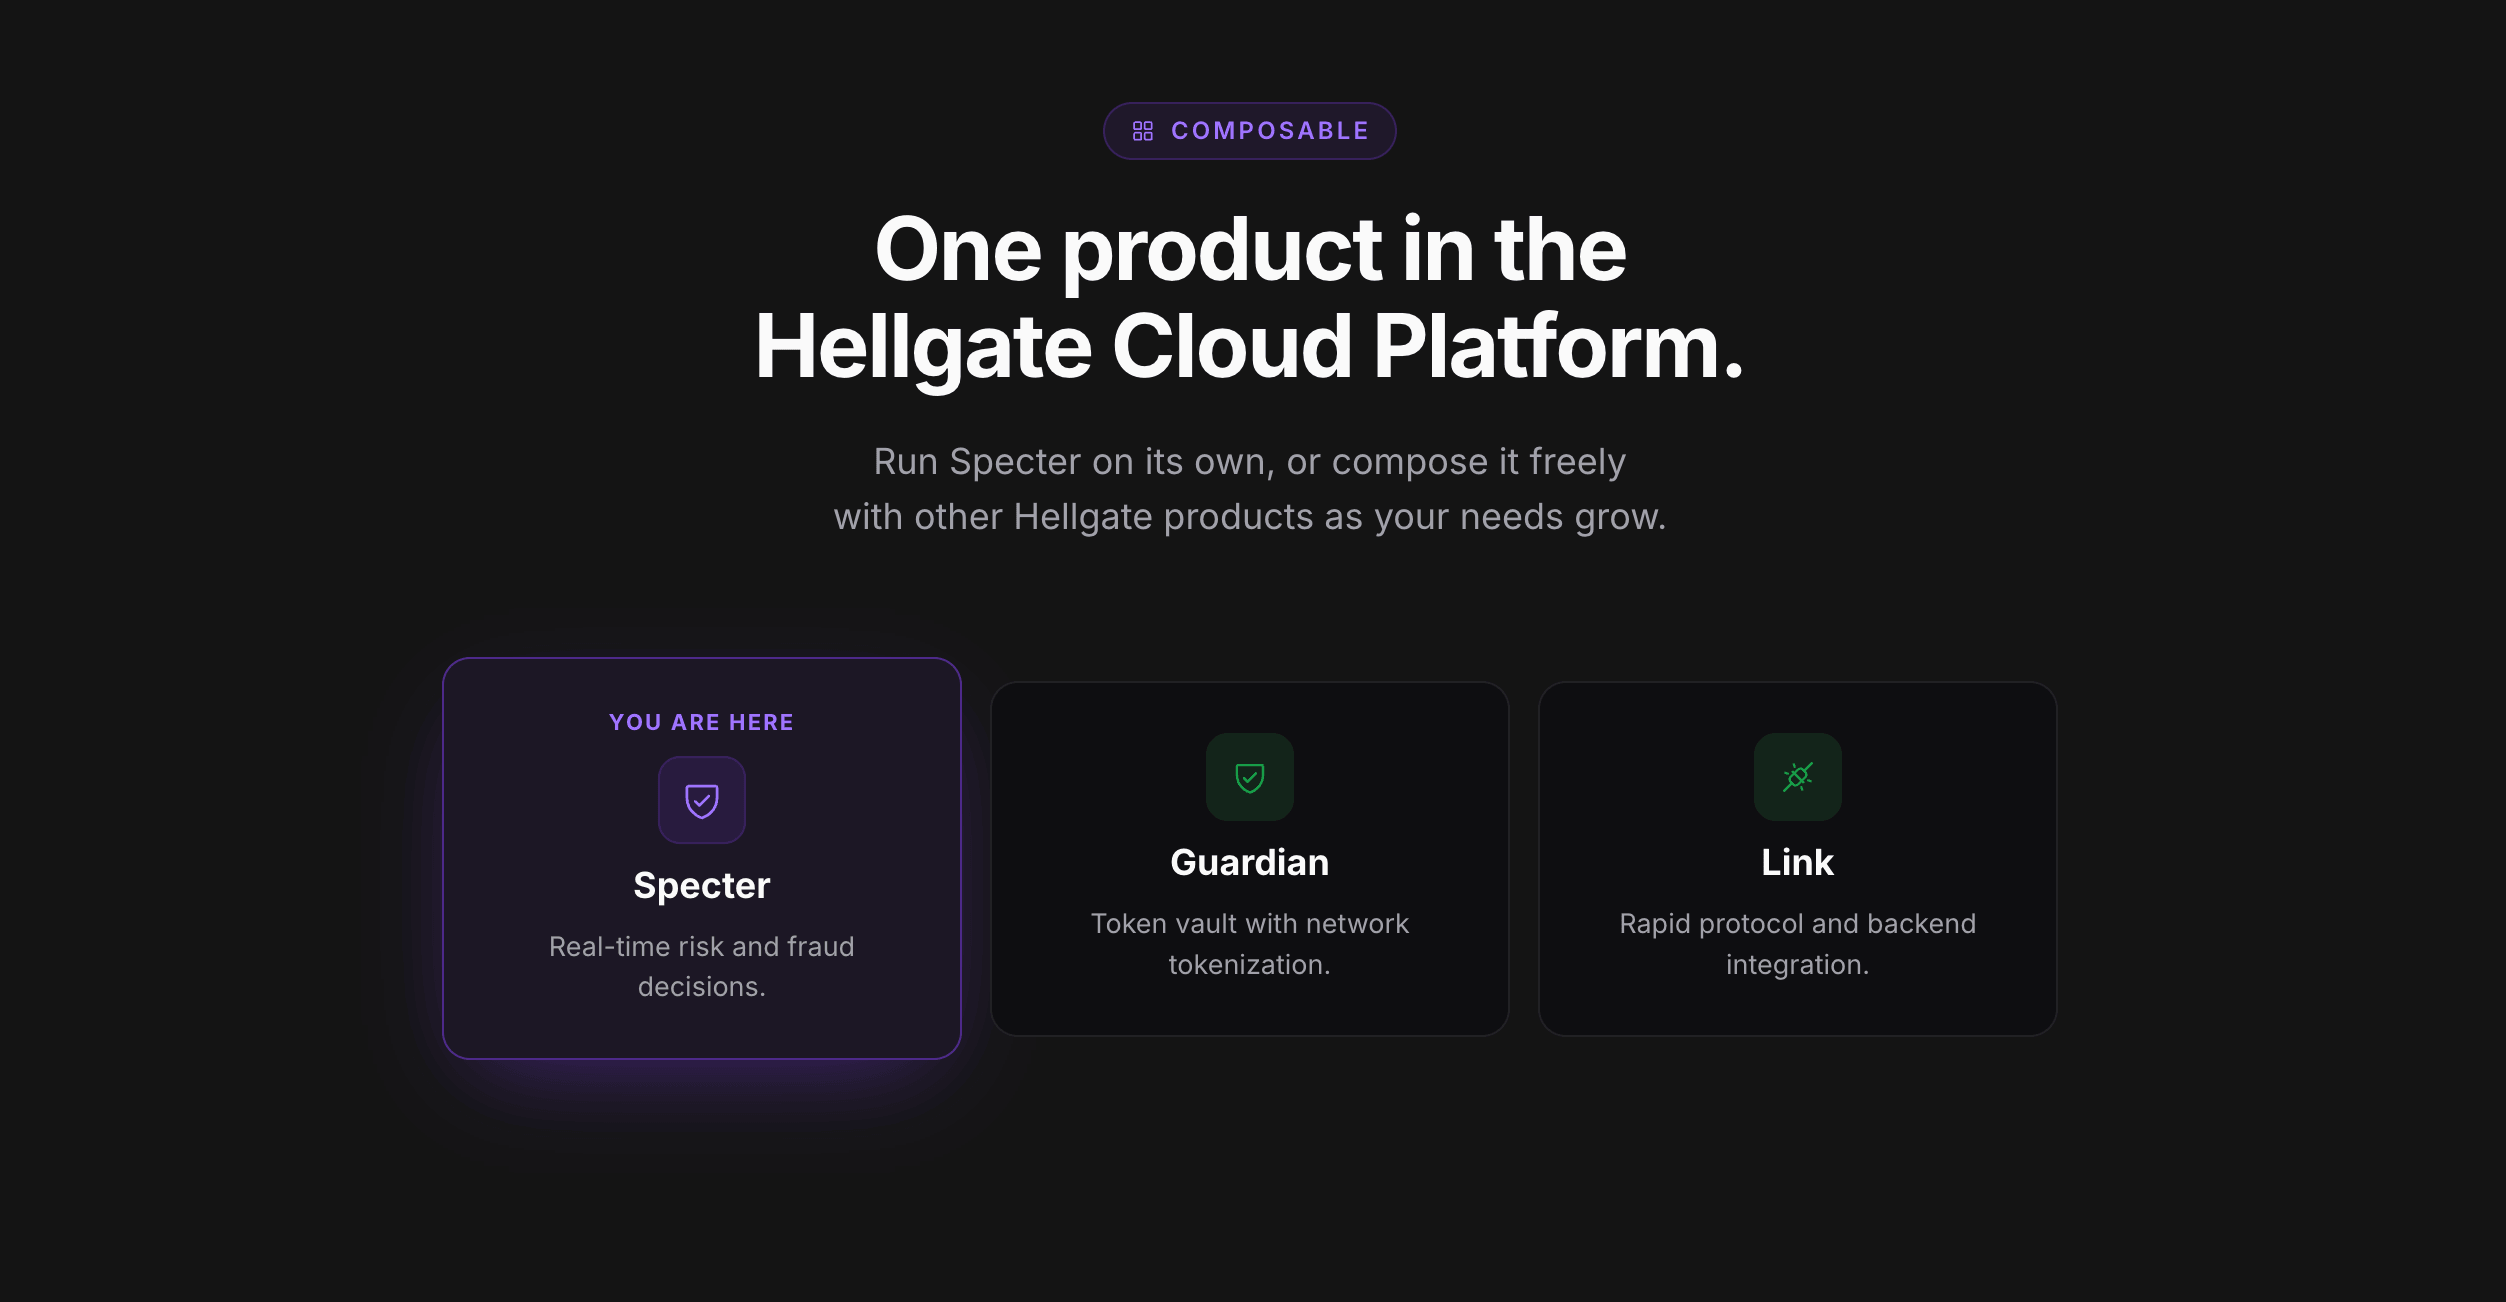Click the YOU ARE HERE label
This screenshot has height=1302, width=2506.
click(702, 722)
